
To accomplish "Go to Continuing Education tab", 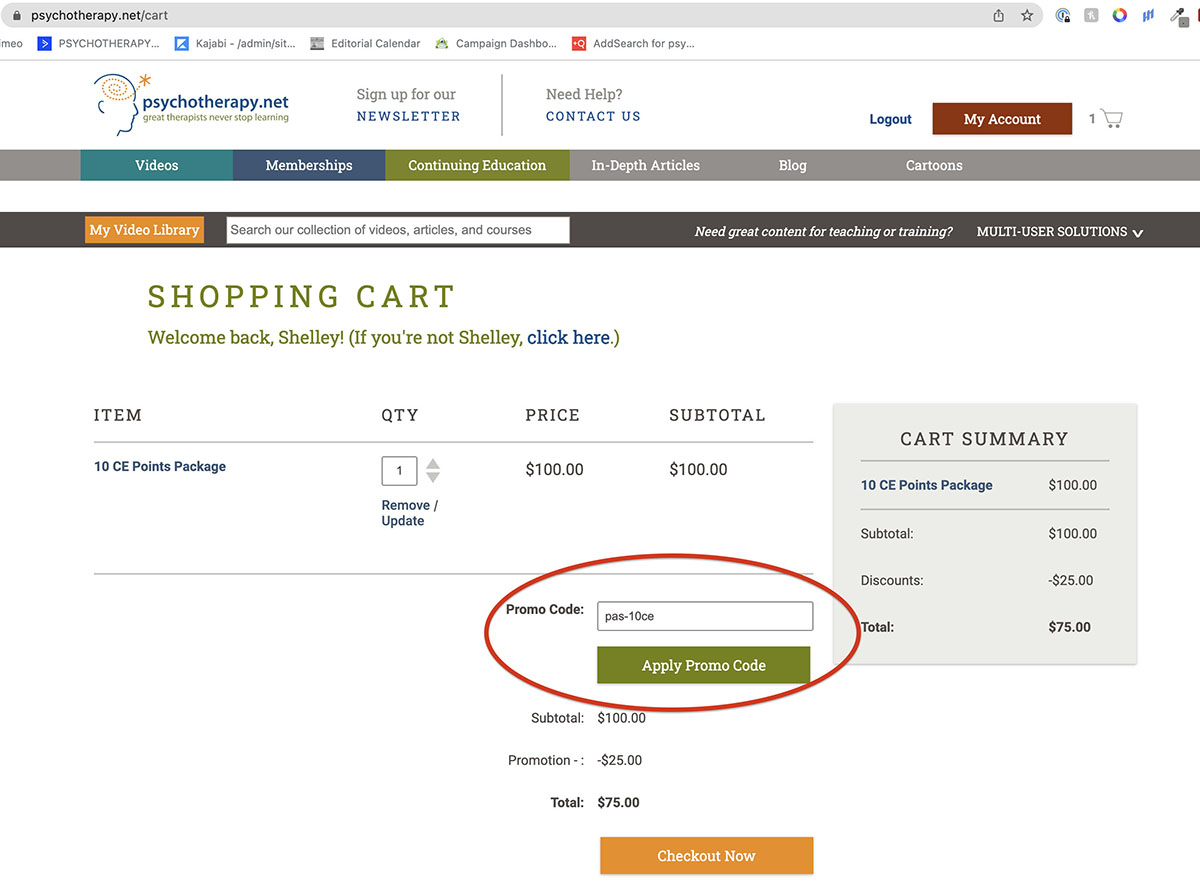I will [477, 165].
